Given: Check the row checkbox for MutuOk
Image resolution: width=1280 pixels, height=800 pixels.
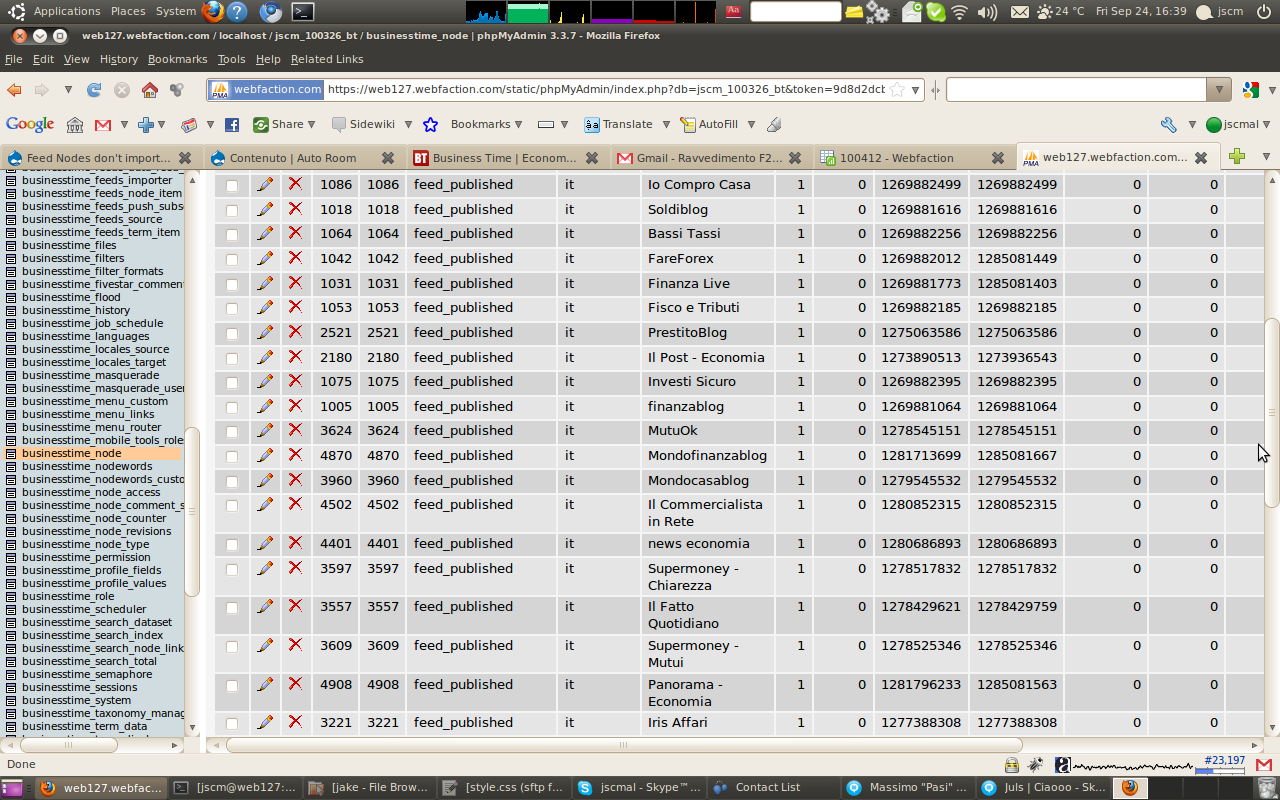Looking at the screenshot, I should coord(231,430).
